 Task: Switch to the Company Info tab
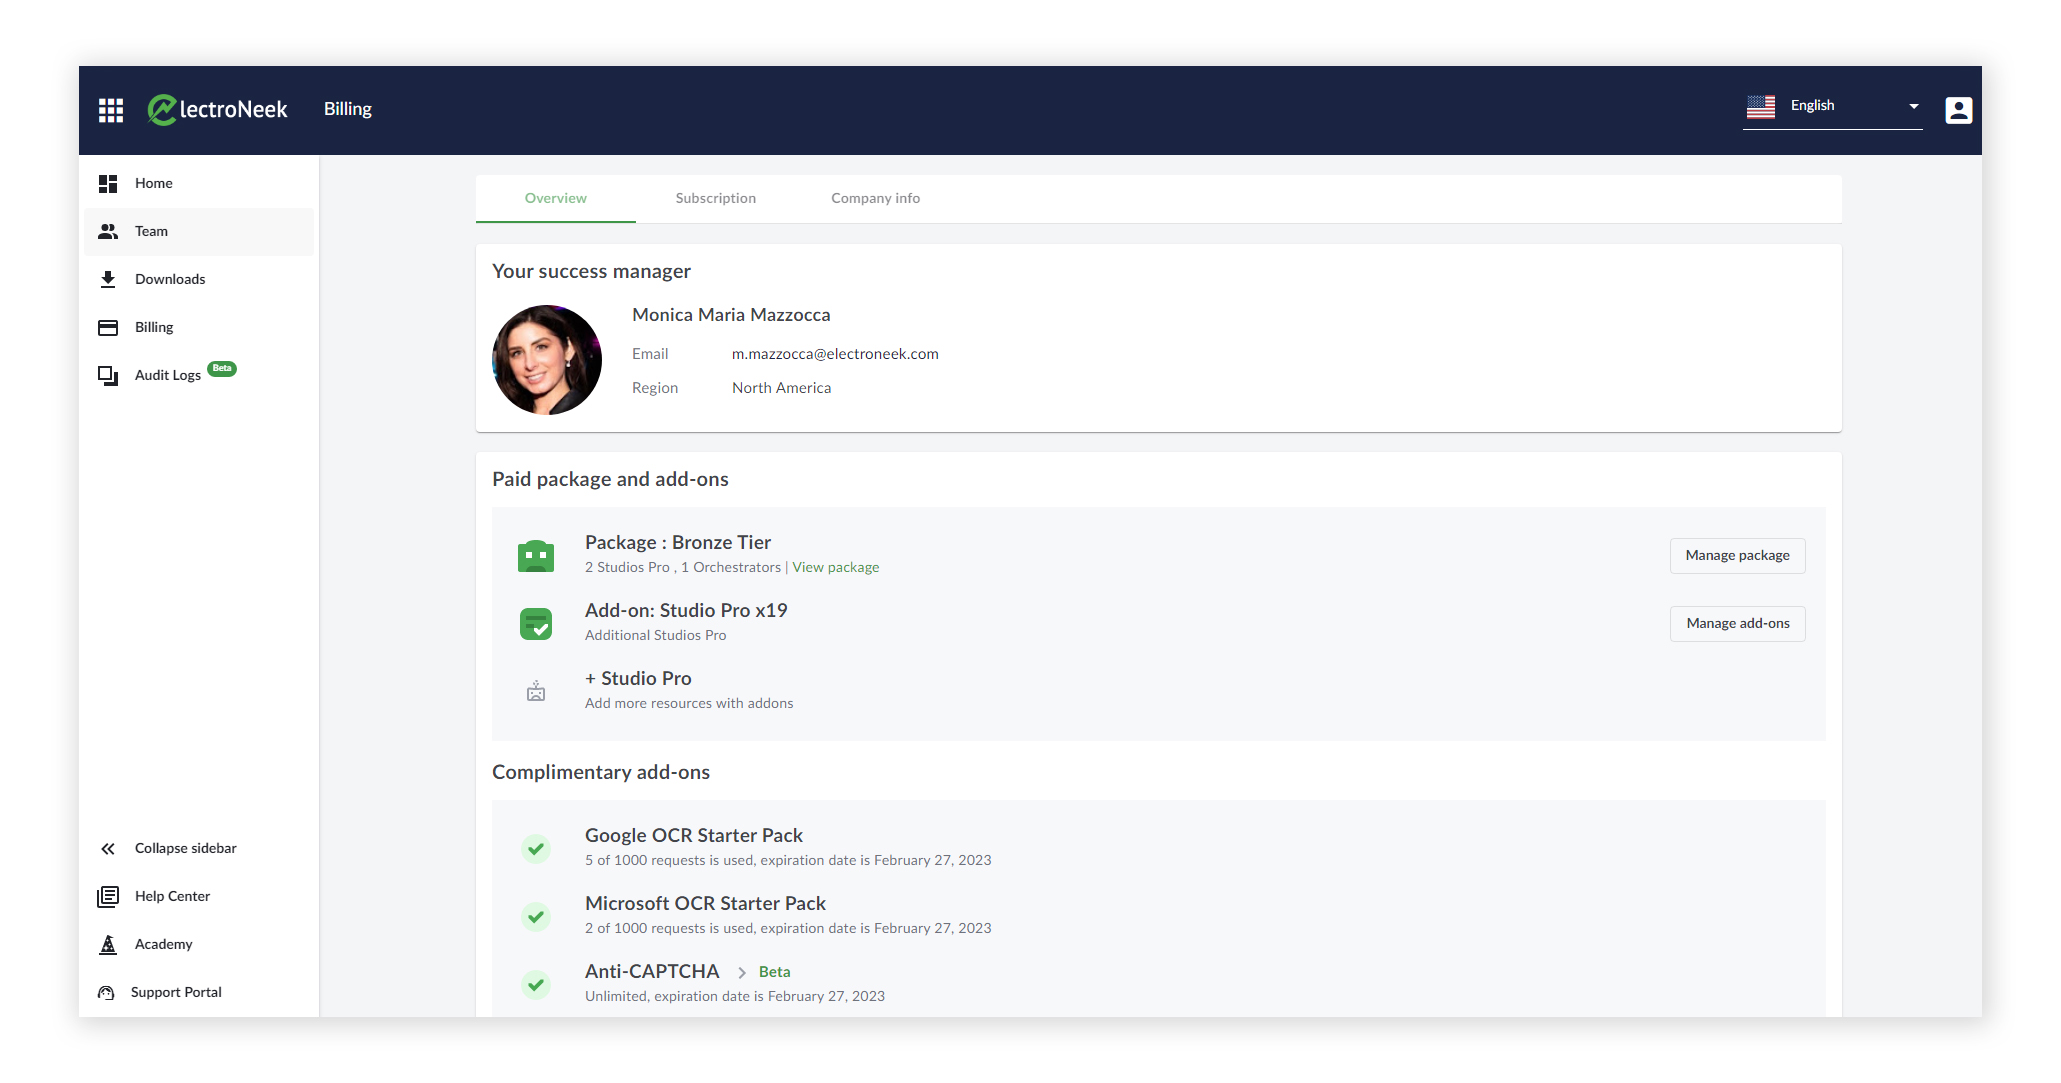pos(874,198)
